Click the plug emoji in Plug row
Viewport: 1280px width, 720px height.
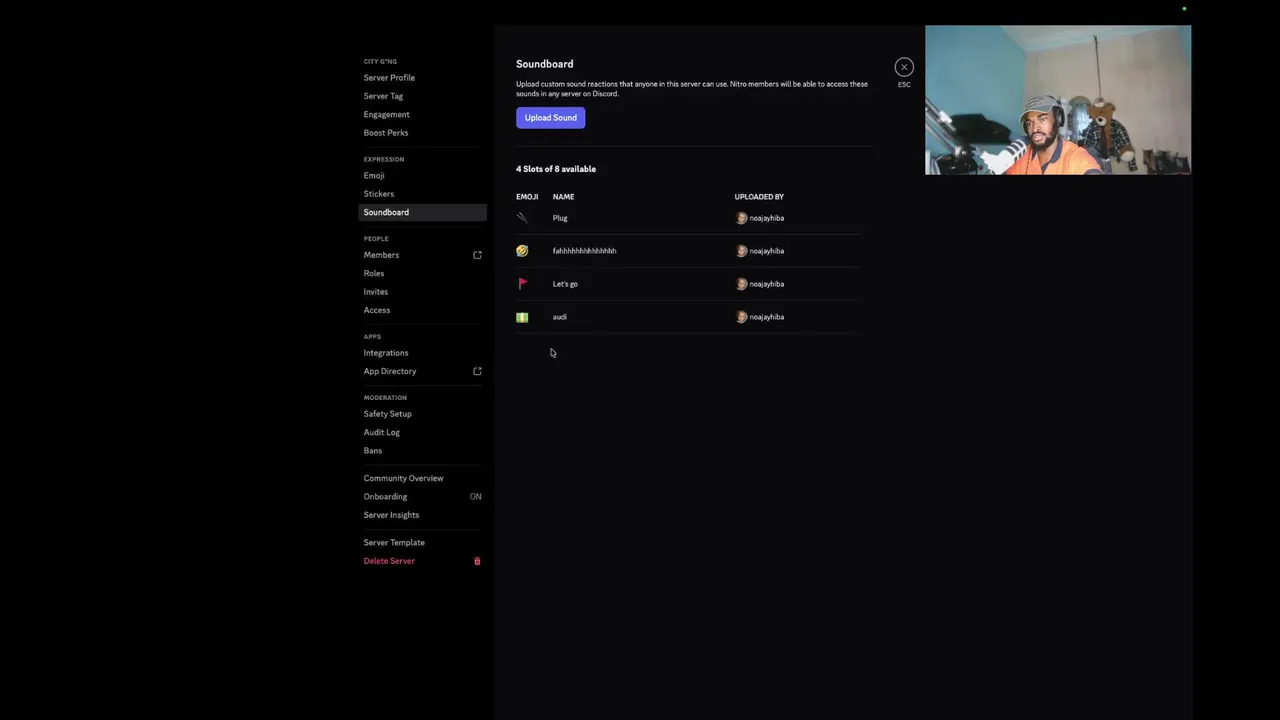pos(522,218)
